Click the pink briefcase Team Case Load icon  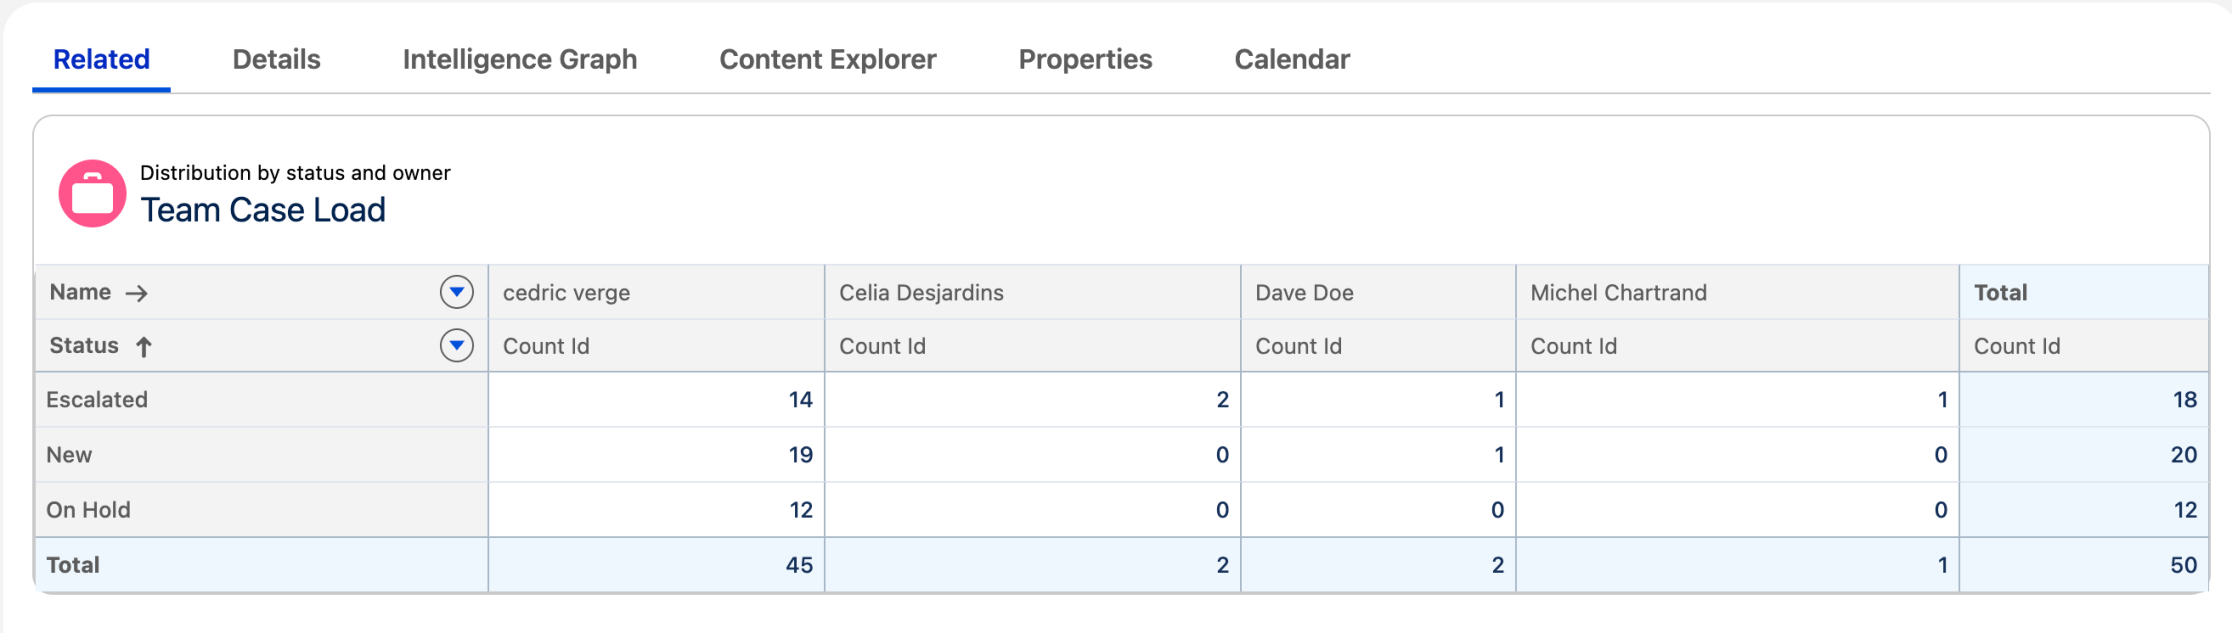coord(92,193)
